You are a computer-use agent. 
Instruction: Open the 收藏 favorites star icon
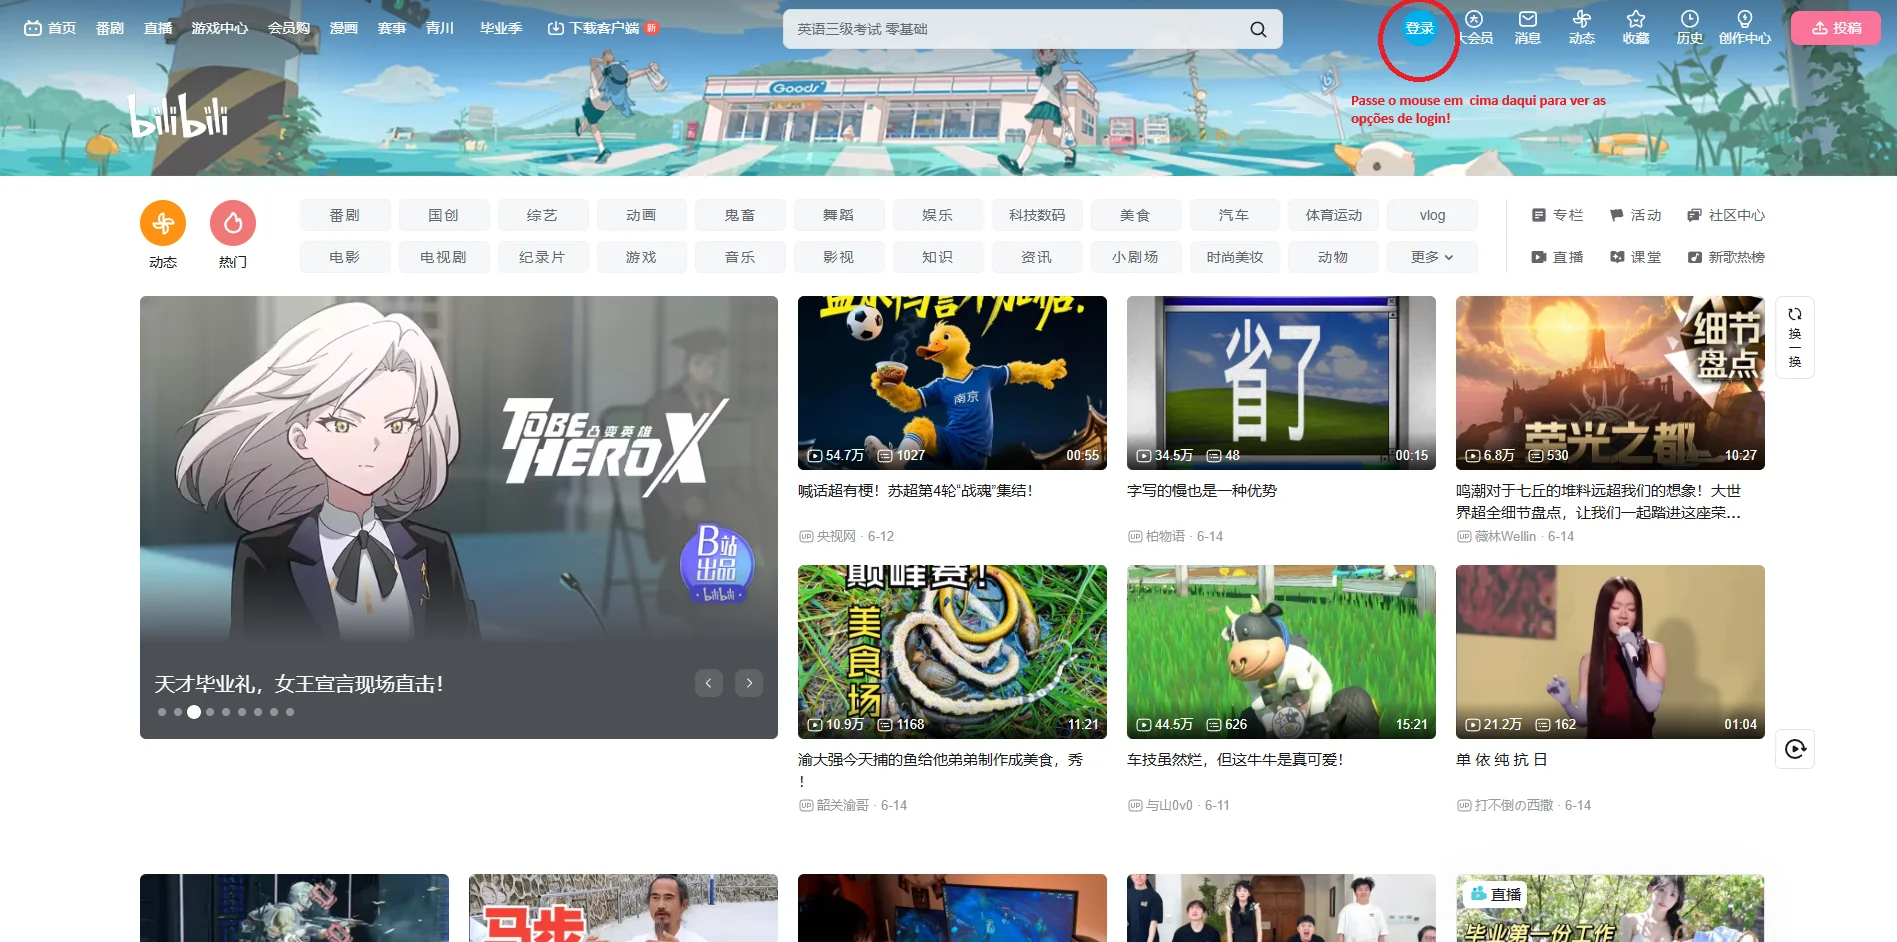(1636, 28)
